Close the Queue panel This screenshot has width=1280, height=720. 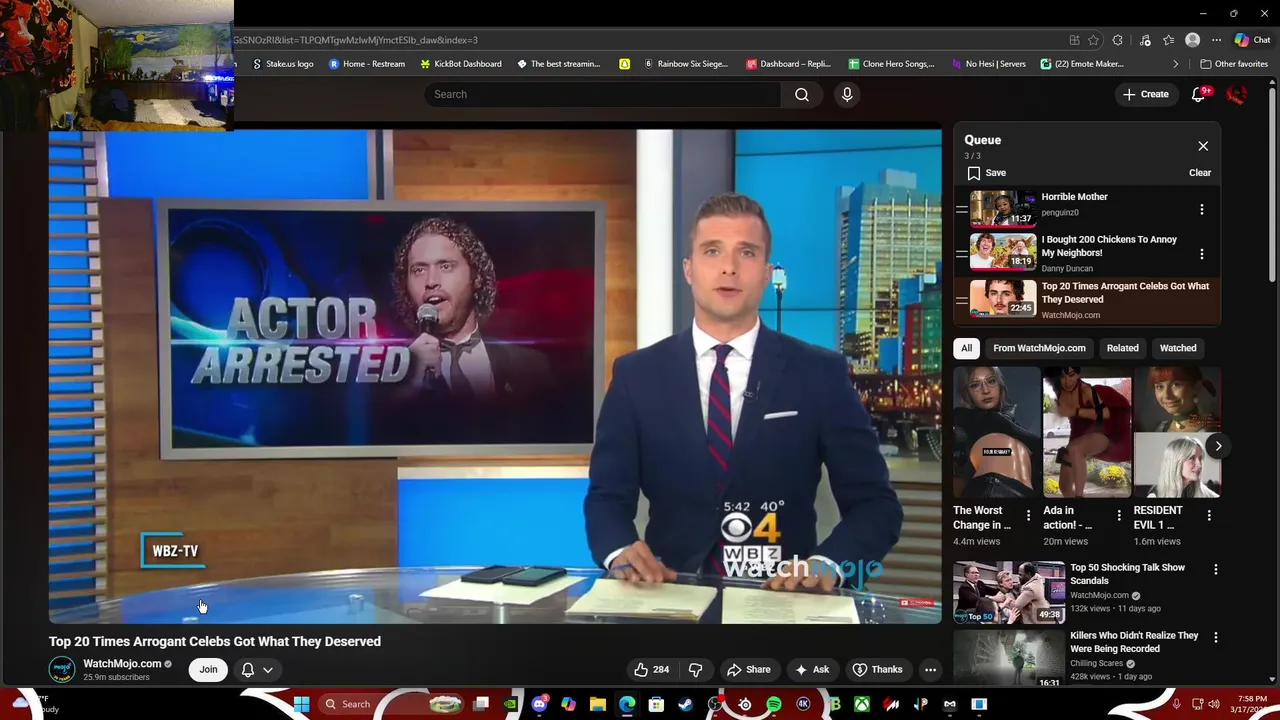(1203, 146)
